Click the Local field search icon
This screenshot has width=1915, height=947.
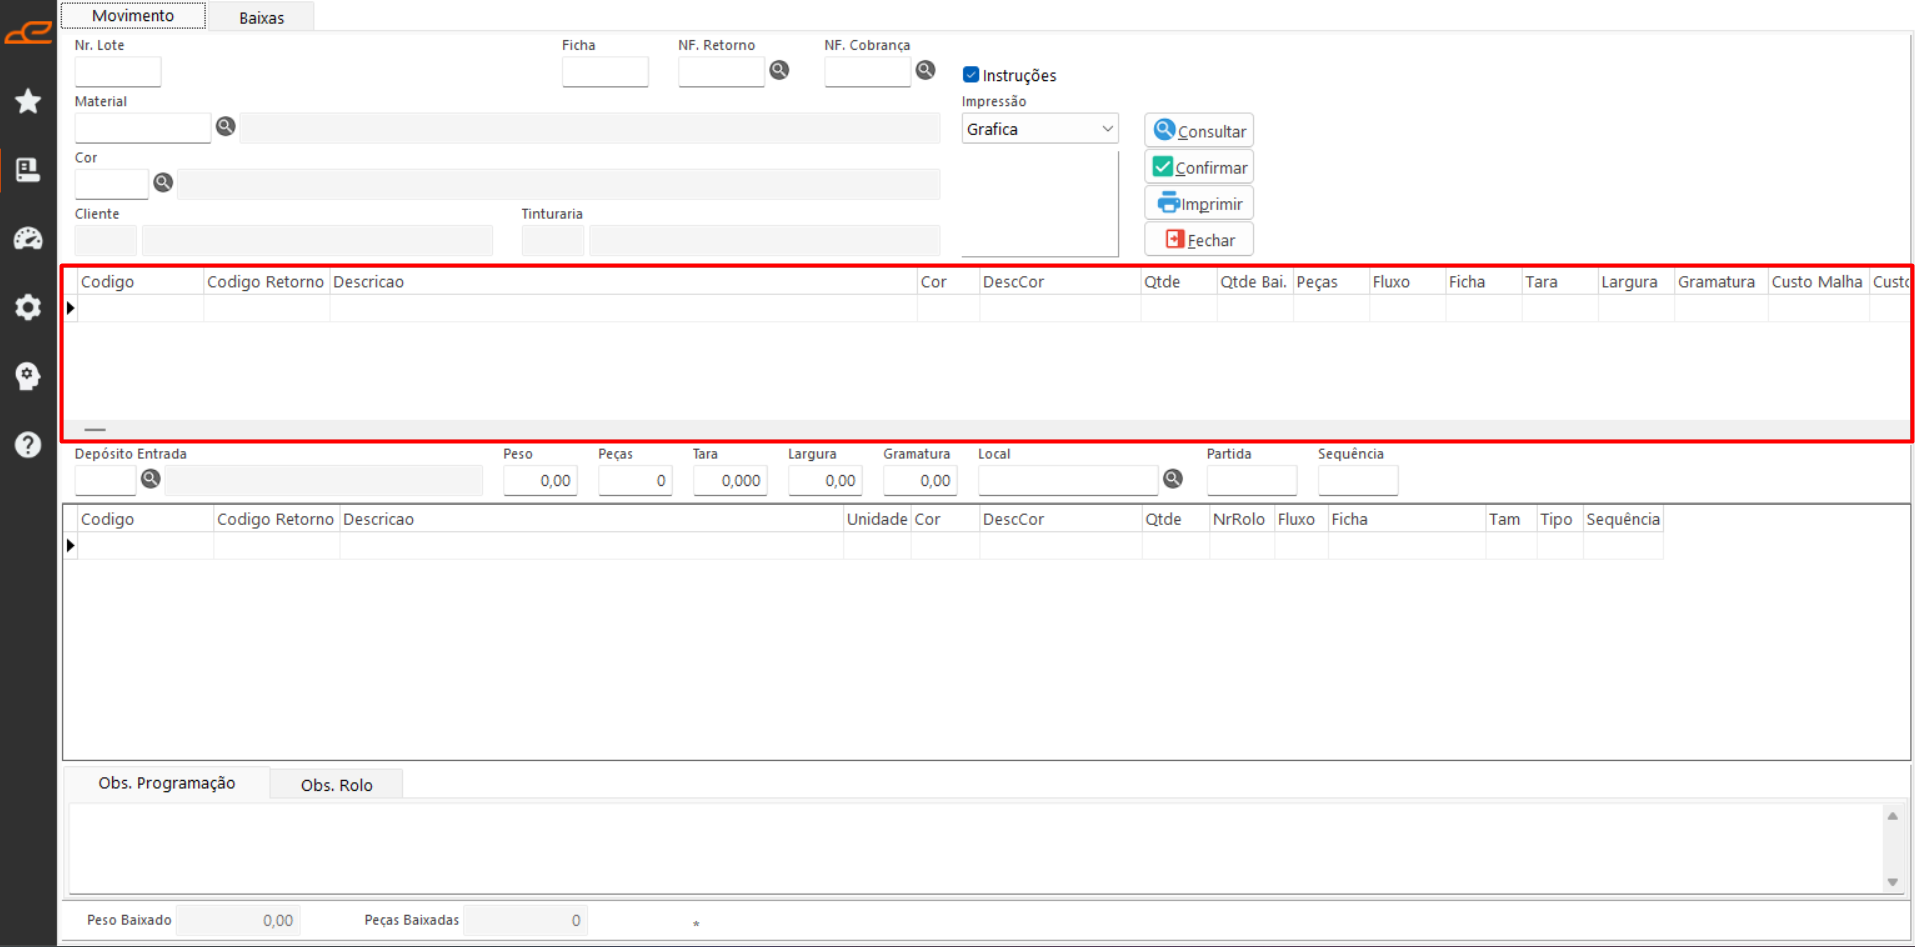pos(1173,479)
